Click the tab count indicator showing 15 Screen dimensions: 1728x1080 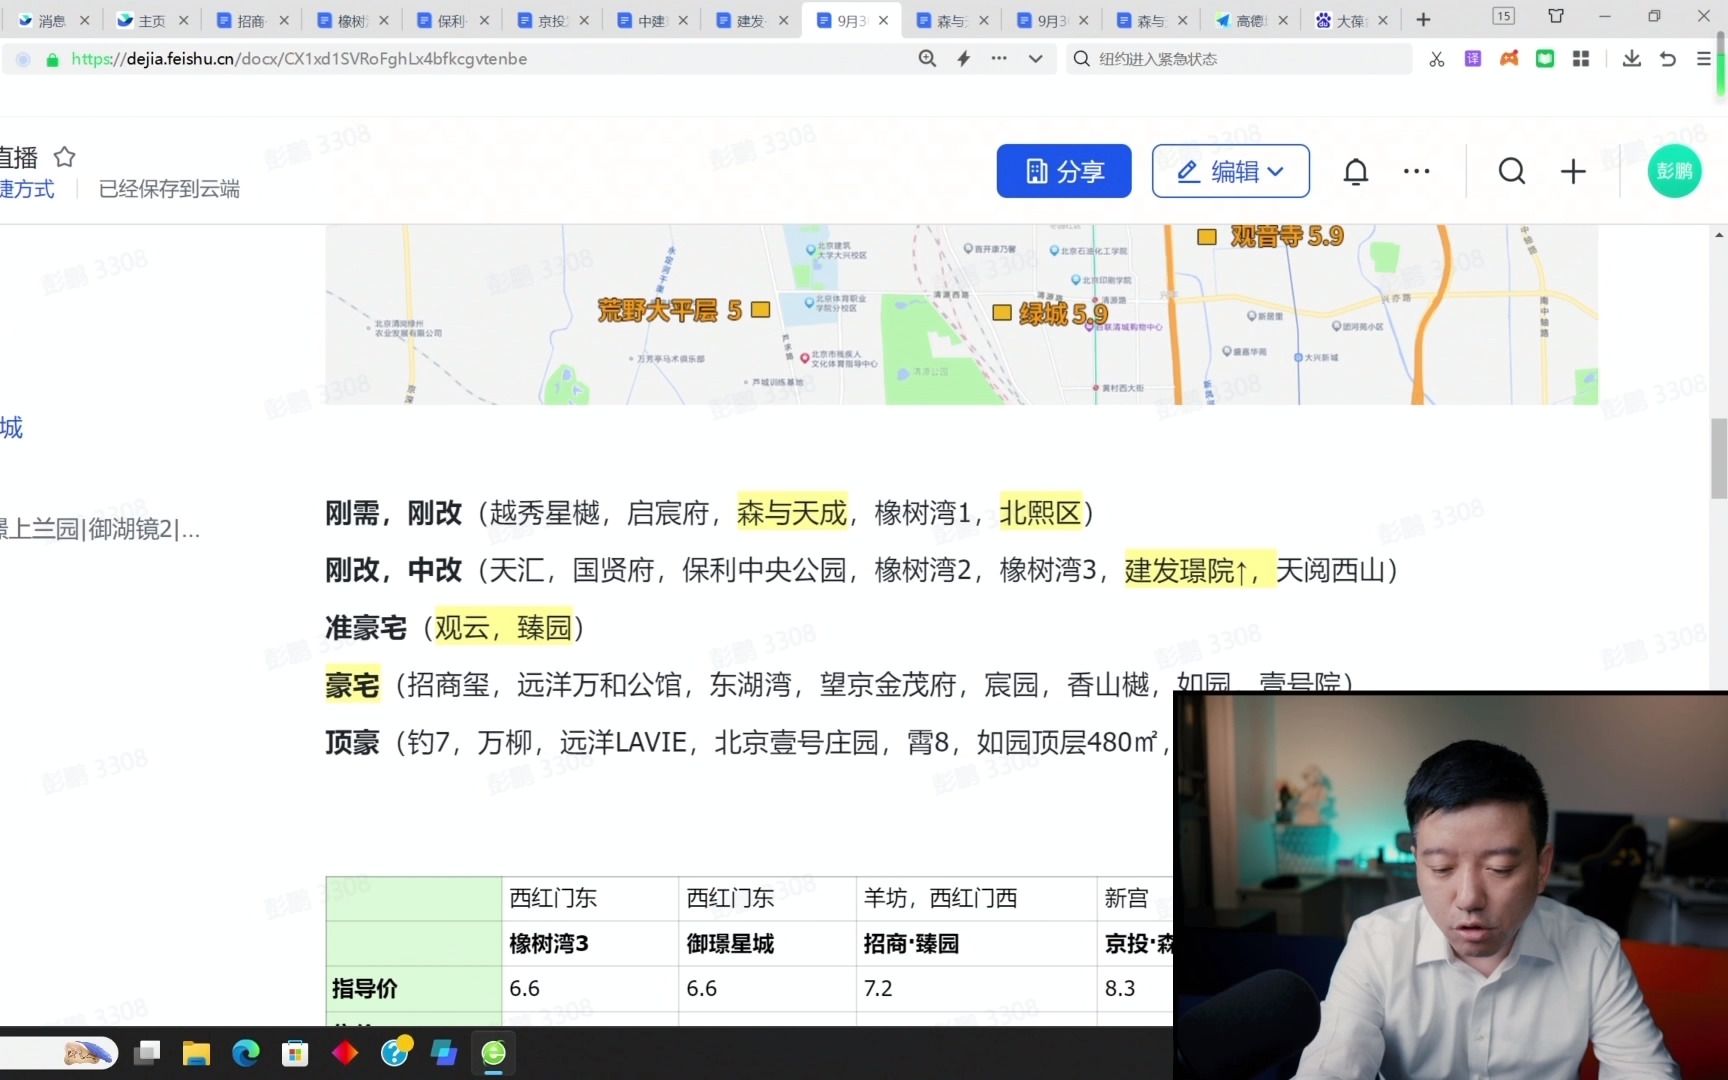pos(1504,16)
